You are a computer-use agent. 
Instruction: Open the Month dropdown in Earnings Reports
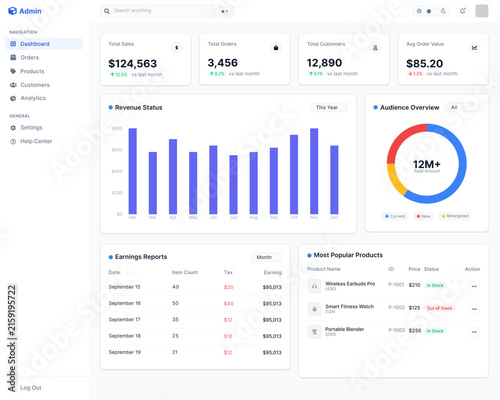(266, 257)
